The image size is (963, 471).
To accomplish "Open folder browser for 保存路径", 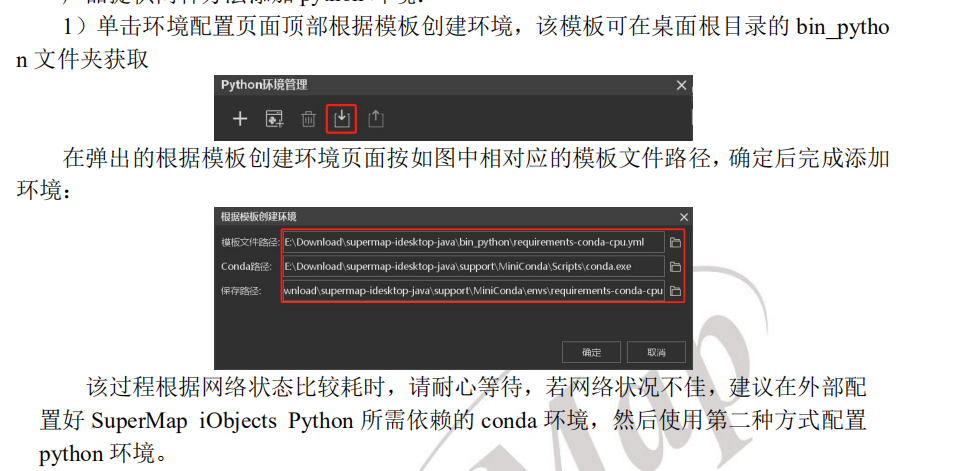I will click(x=676, y=290).
